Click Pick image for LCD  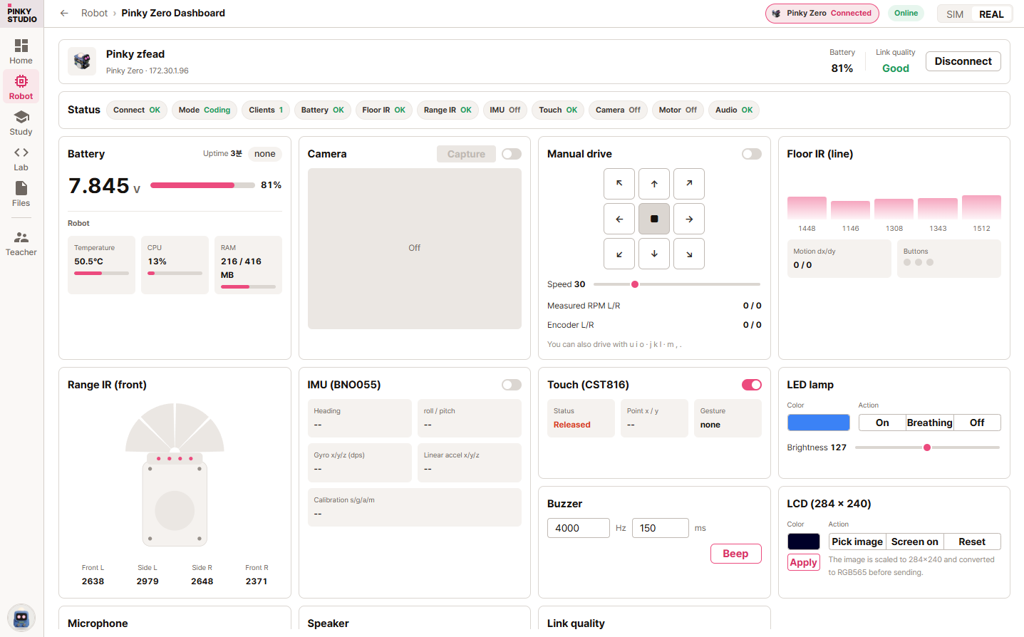[x=857, y=542]
